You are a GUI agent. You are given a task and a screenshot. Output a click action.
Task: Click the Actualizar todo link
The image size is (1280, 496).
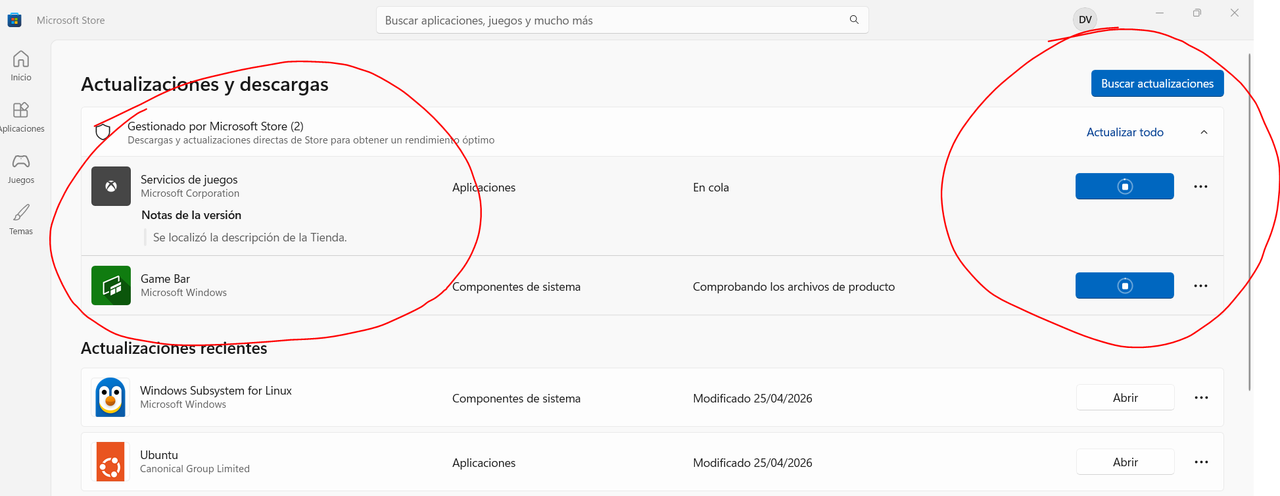1125,132
